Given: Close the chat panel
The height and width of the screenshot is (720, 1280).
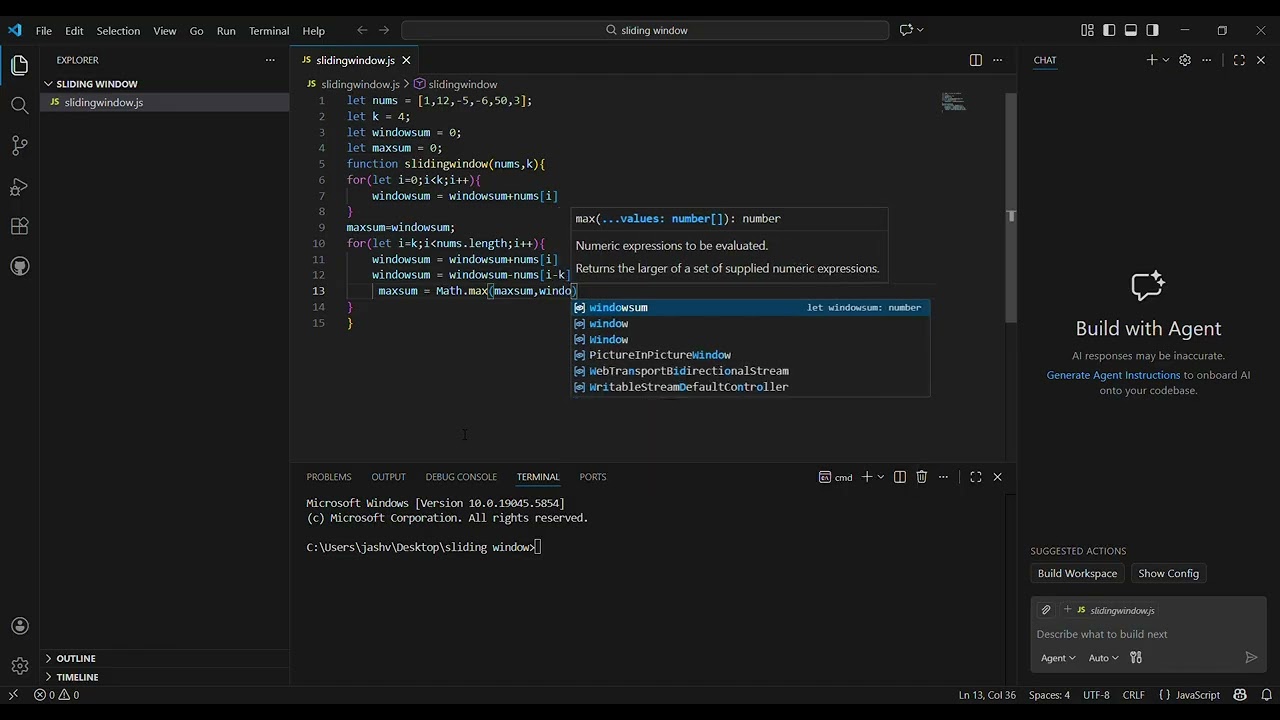Looking at the screenshot, I should click(x=1260, y=60).
